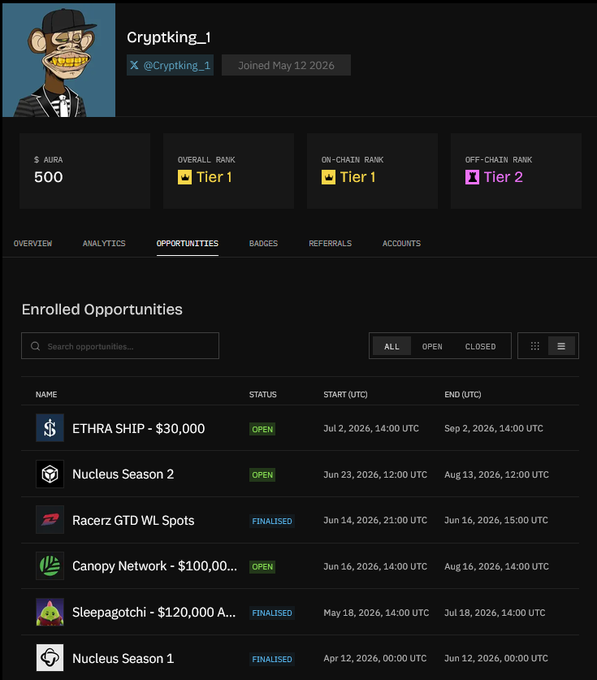Filter opportunities by OPEN

point(432,346)
